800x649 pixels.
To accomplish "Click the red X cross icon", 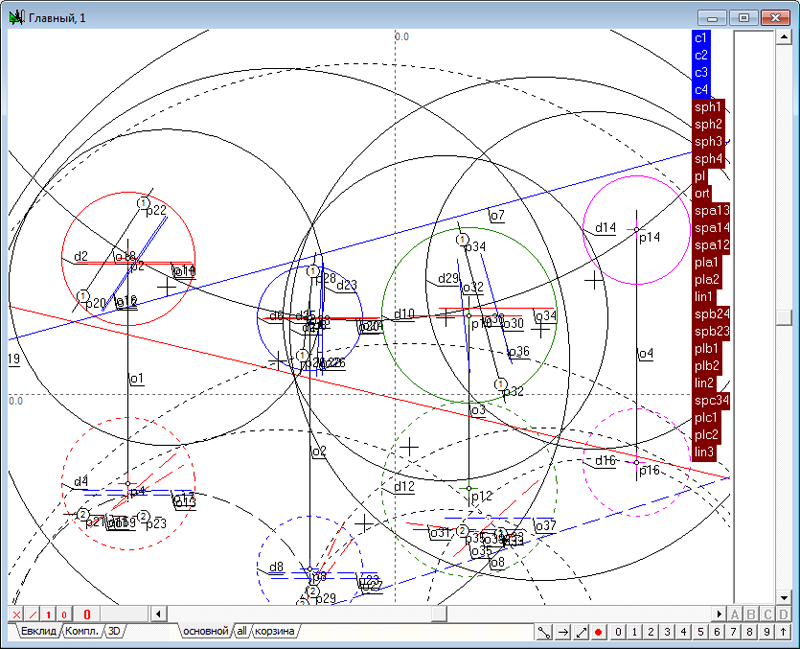I will pyautogui.click(x=16, y=614).
